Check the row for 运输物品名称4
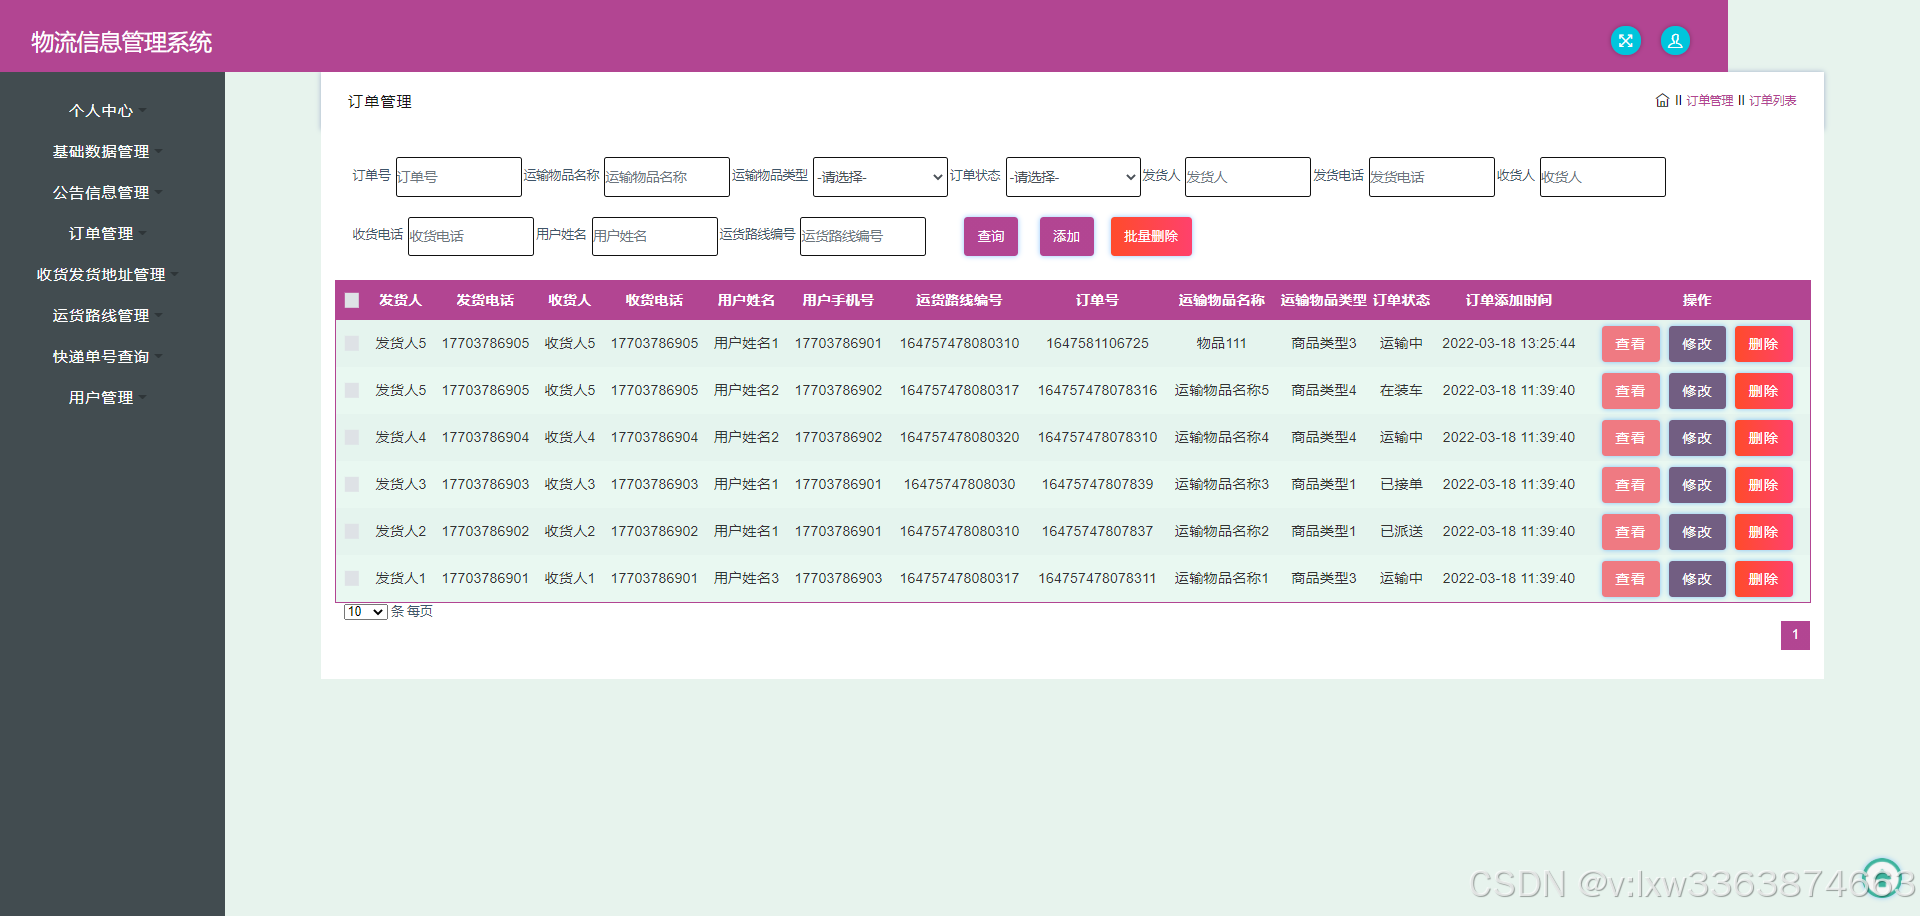This screenshot has height=916, width=1920. (x=352, y=437)
